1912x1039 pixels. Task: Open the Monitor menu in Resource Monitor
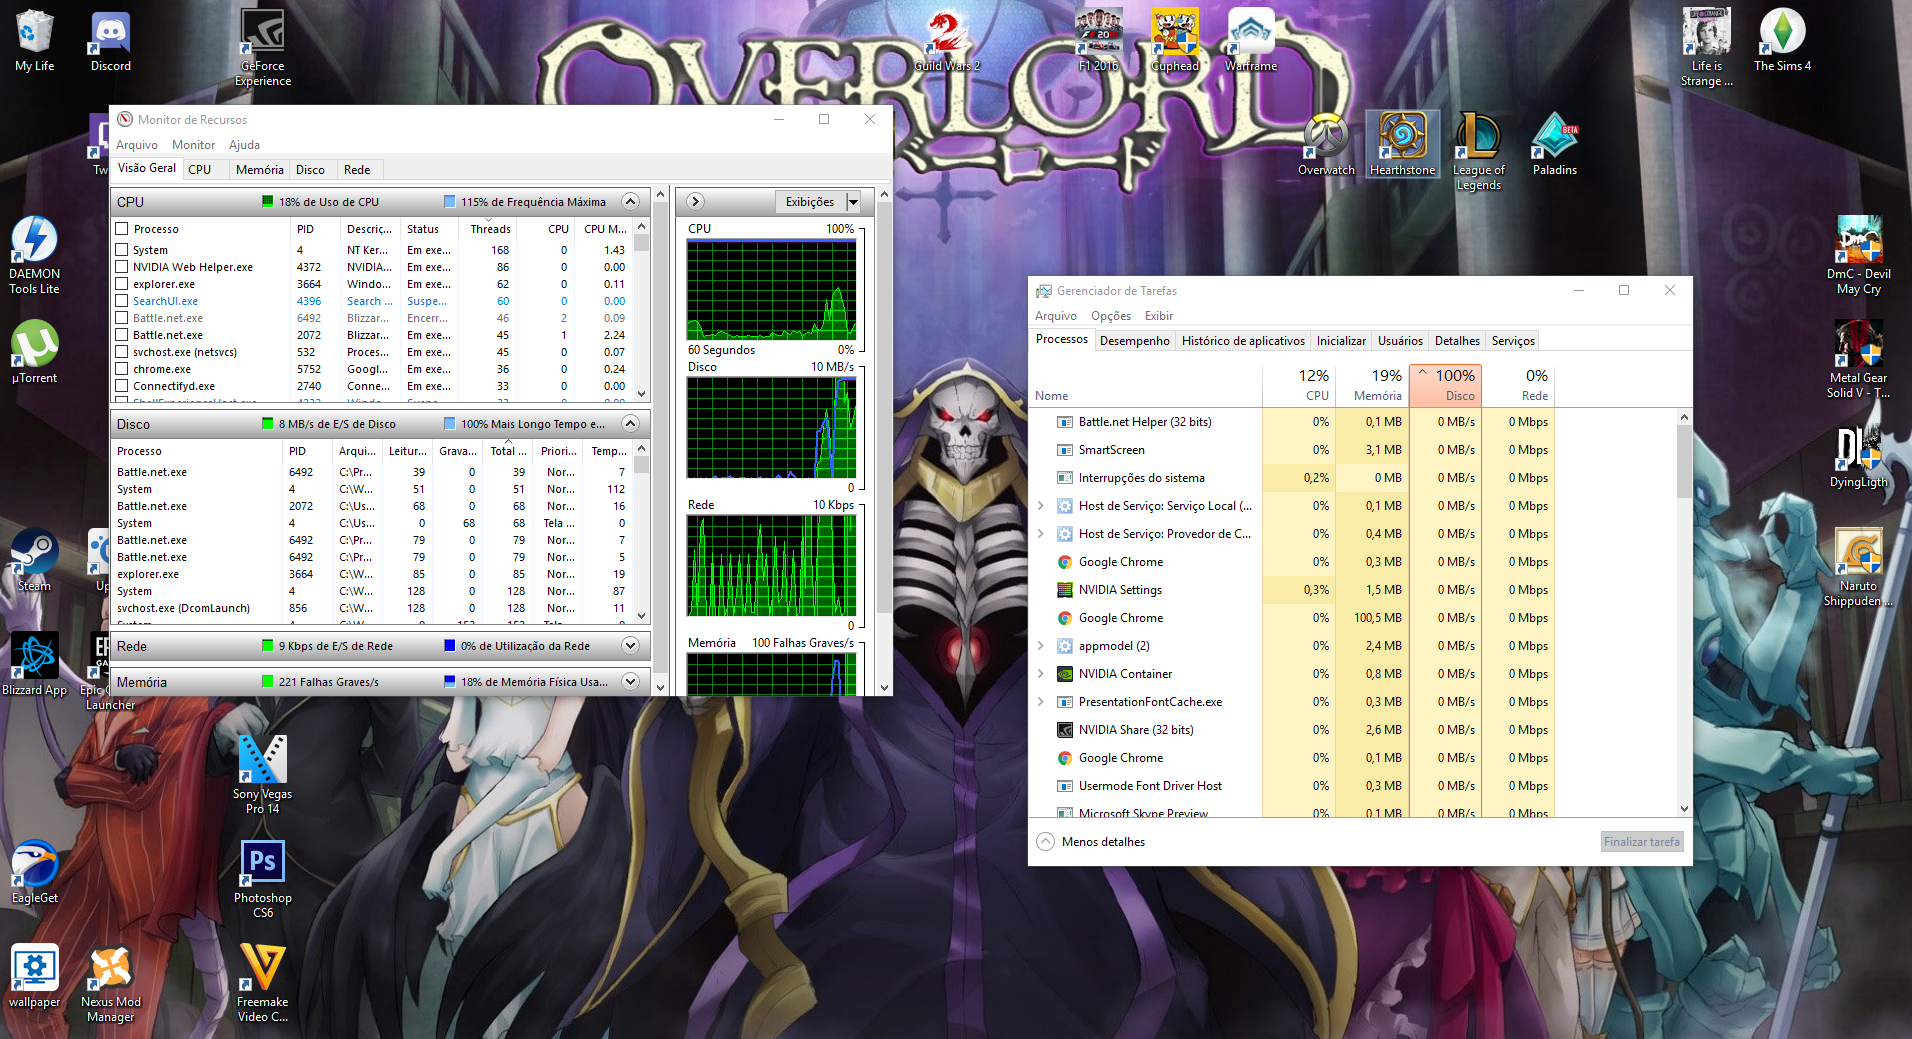[x=193, y=145]
